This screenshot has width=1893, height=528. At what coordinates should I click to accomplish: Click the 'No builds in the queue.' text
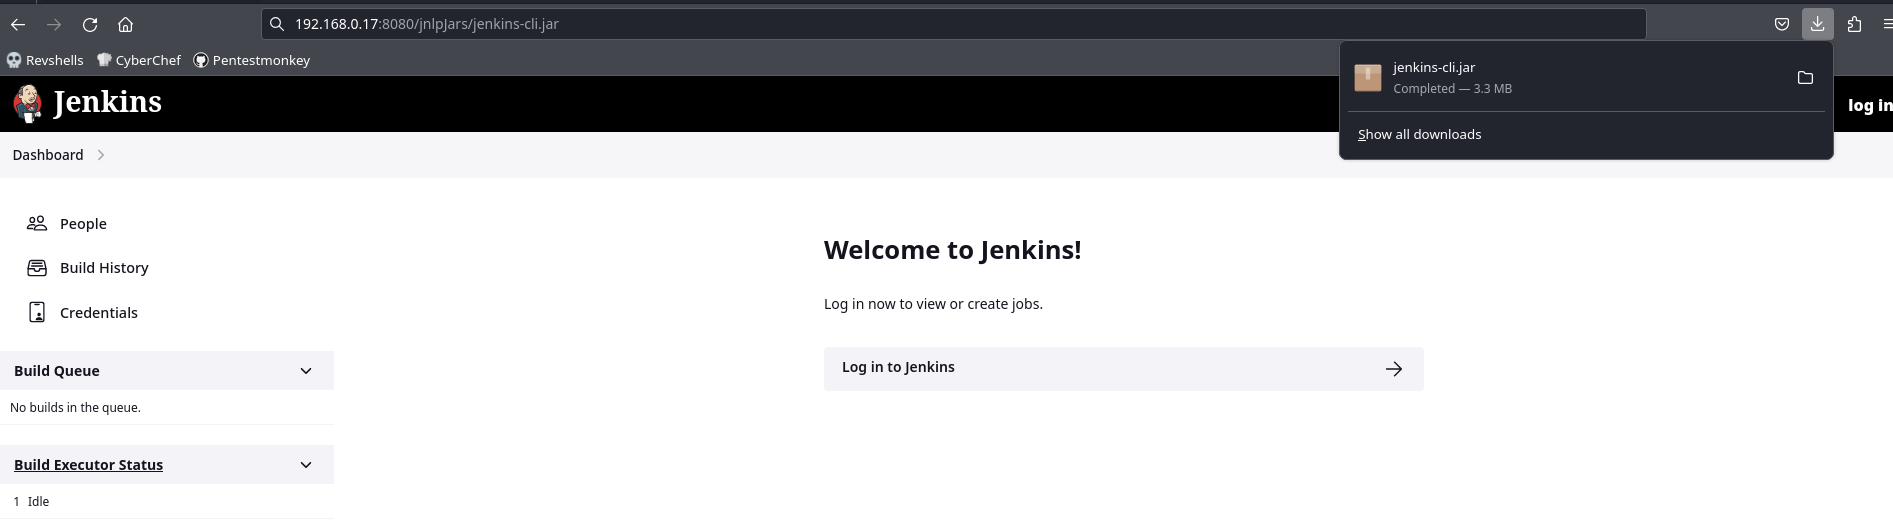(x=75, y=408)
